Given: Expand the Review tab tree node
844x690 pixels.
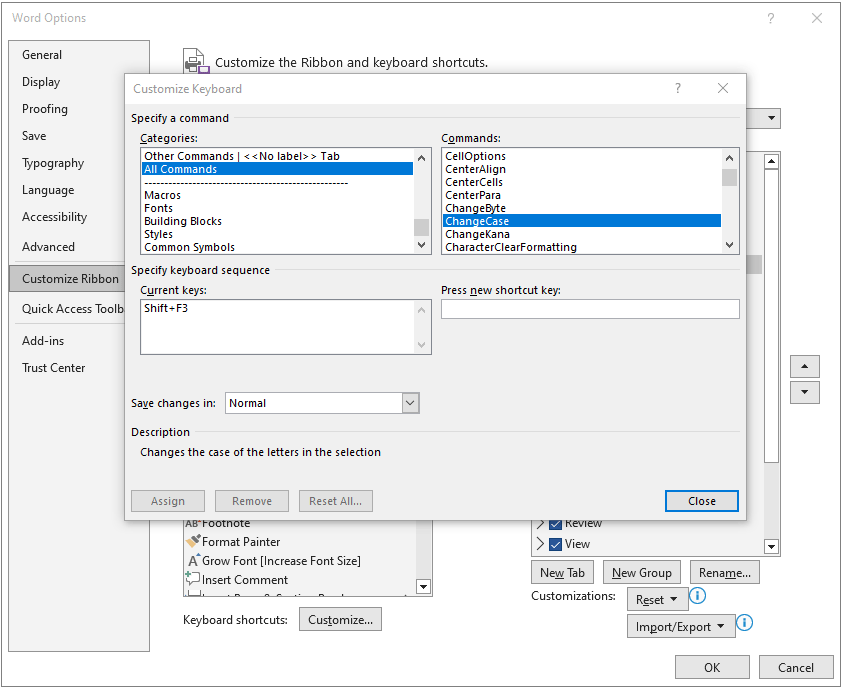Looking at the screenshot, I should click(x=540, y=523).
